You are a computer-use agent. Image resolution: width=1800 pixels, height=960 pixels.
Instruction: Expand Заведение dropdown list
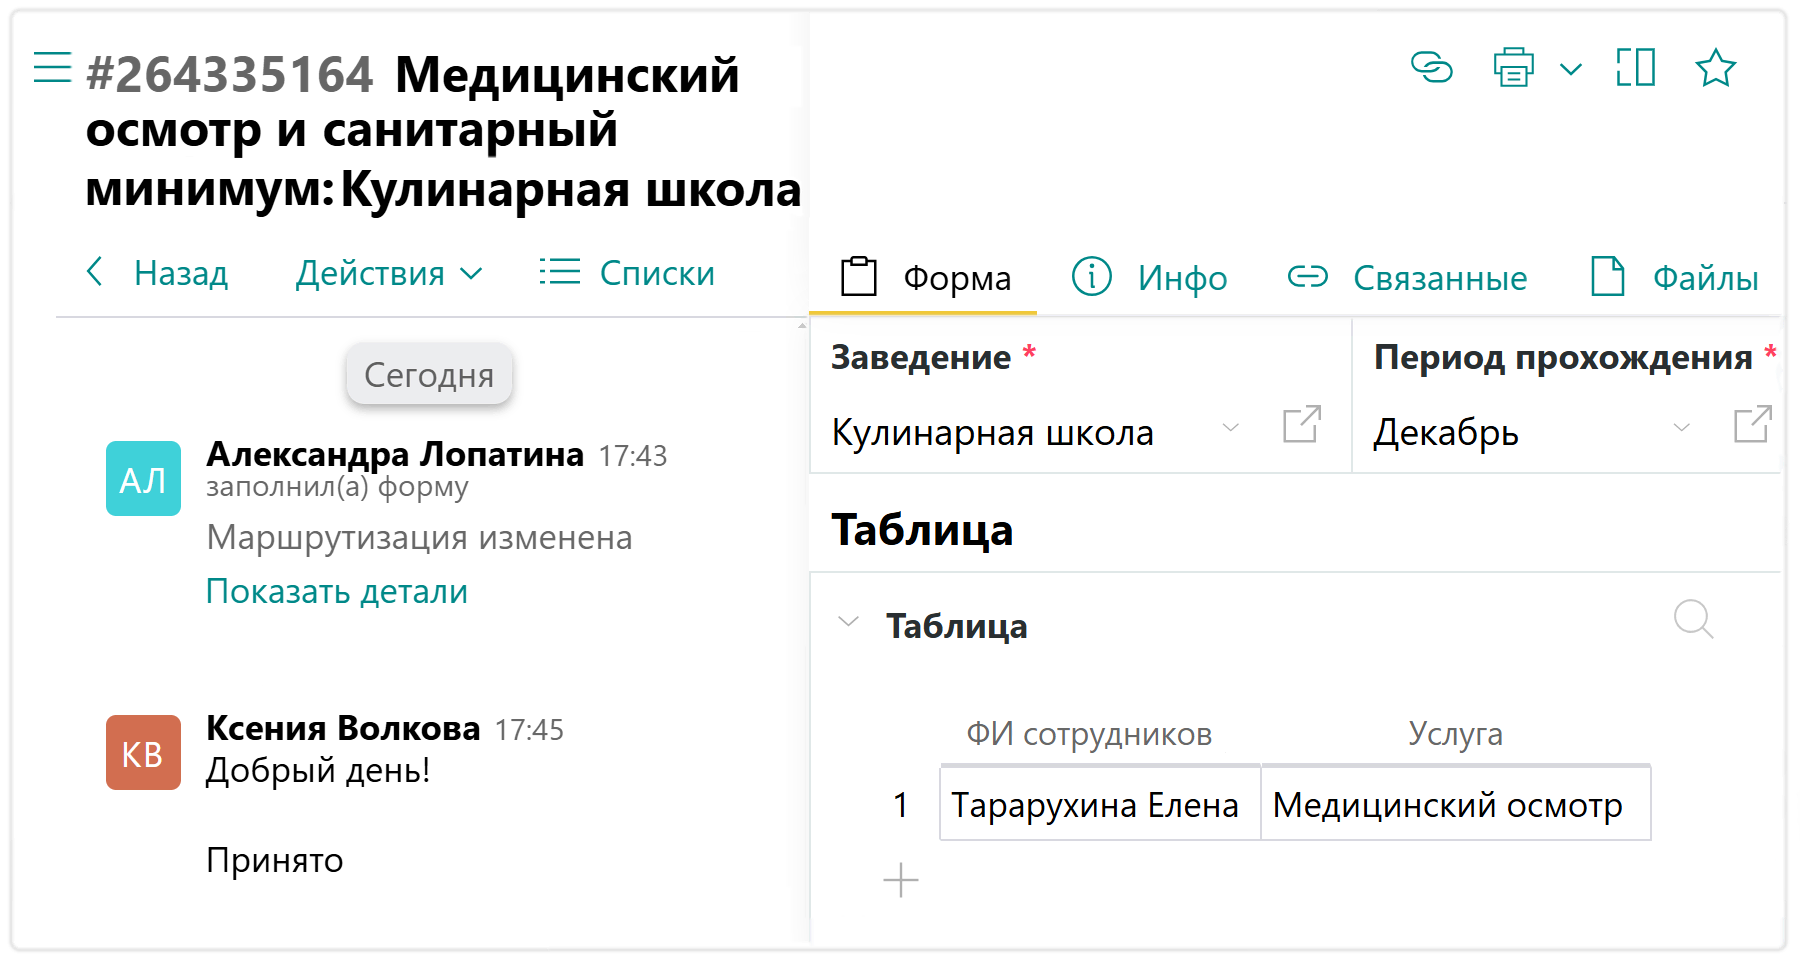coord(1231,428)
